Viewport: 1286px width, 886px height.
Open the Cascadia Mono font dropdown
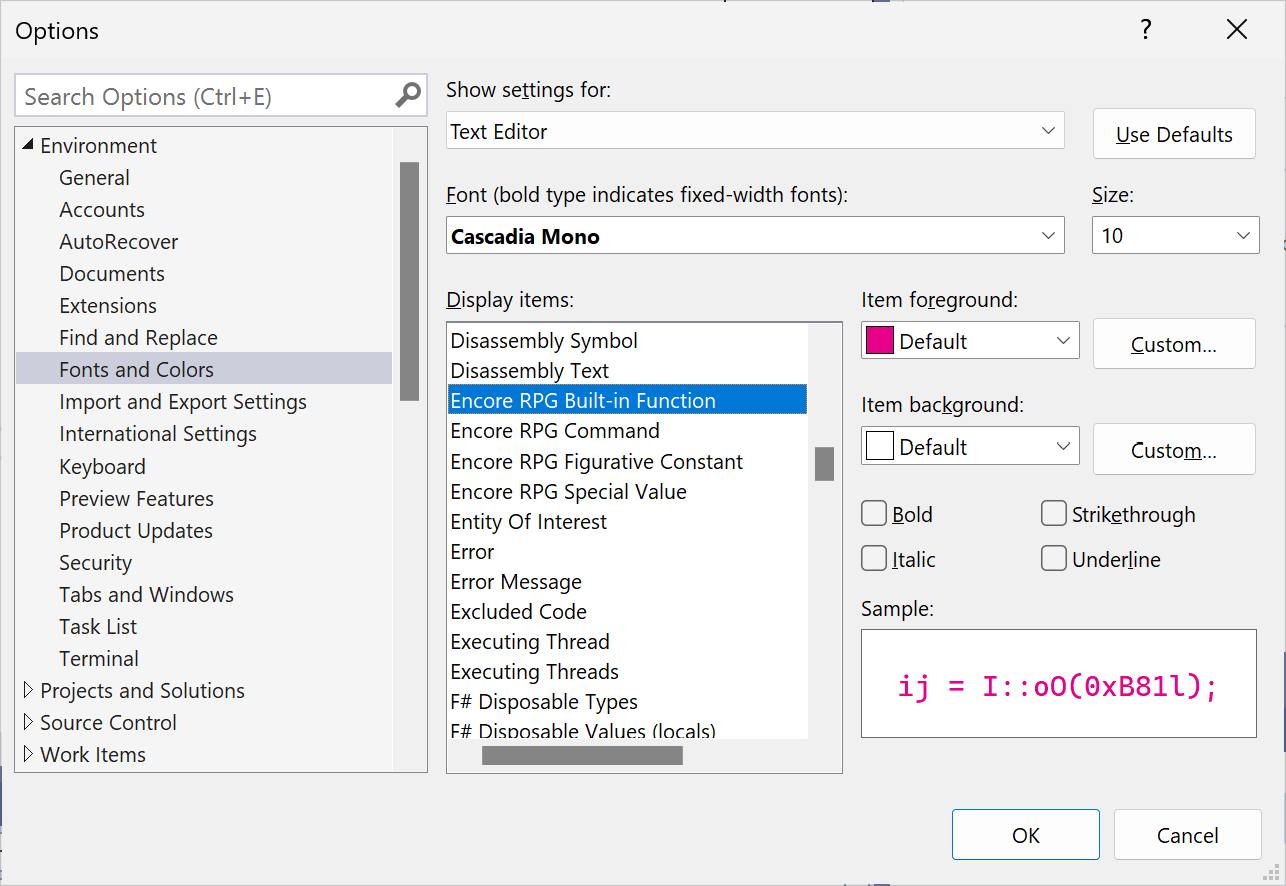[755, 236]
